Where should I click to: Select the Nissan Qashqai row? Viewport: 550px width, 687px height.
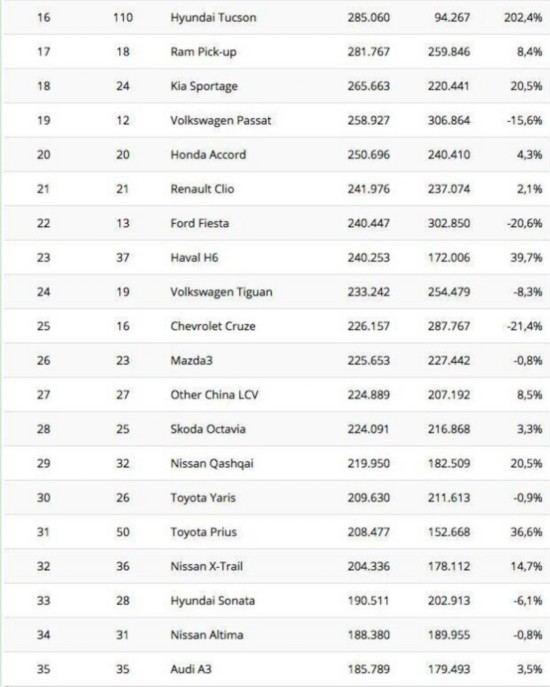(277, 464)
